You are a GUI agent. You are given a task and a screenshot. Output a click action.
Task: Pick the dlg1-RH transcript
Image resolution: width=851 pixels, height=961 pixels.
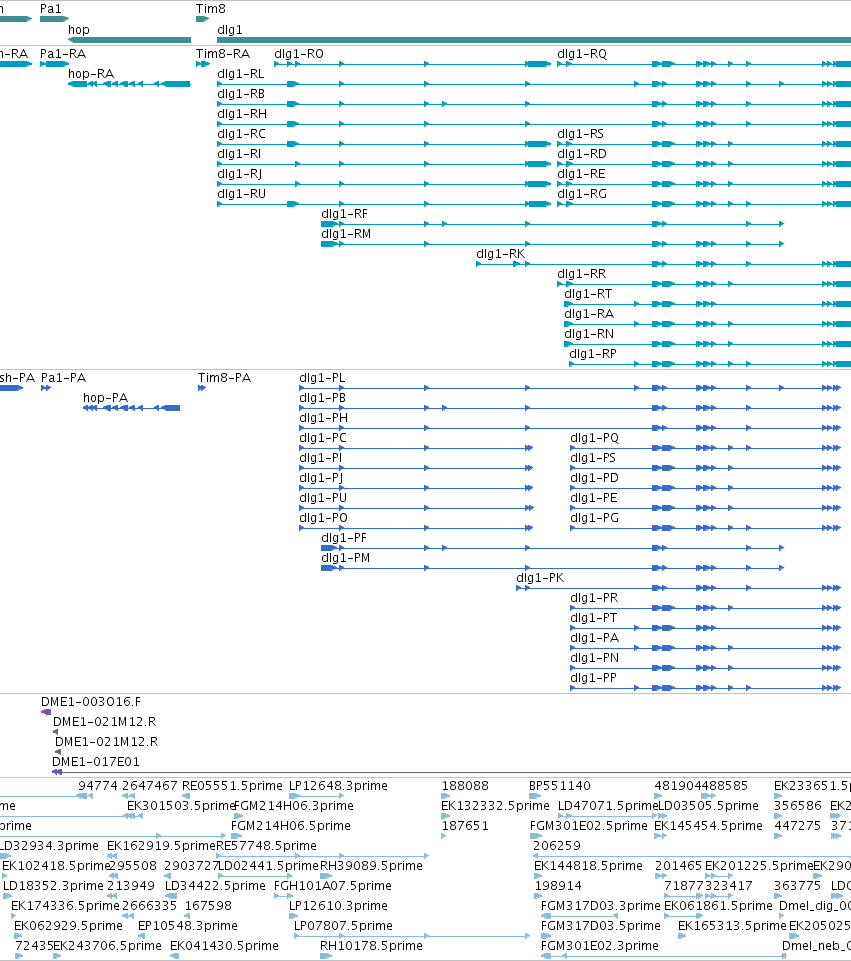pyautogui.click(x=534, y=124)
